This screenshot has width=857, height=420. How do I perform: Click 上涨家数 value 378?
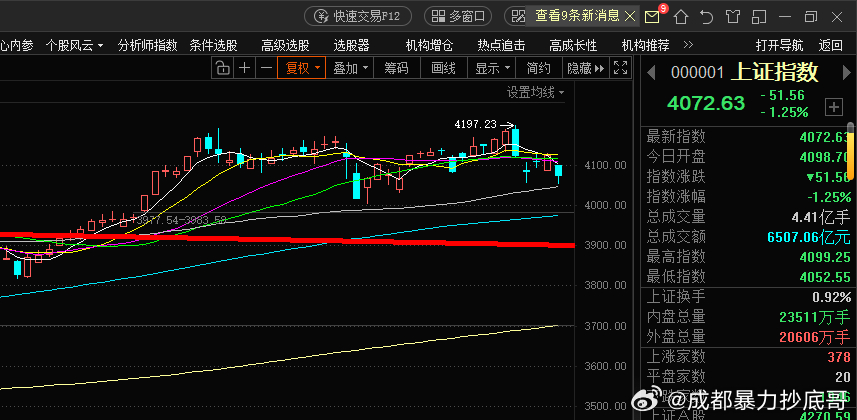pos(839,358)
